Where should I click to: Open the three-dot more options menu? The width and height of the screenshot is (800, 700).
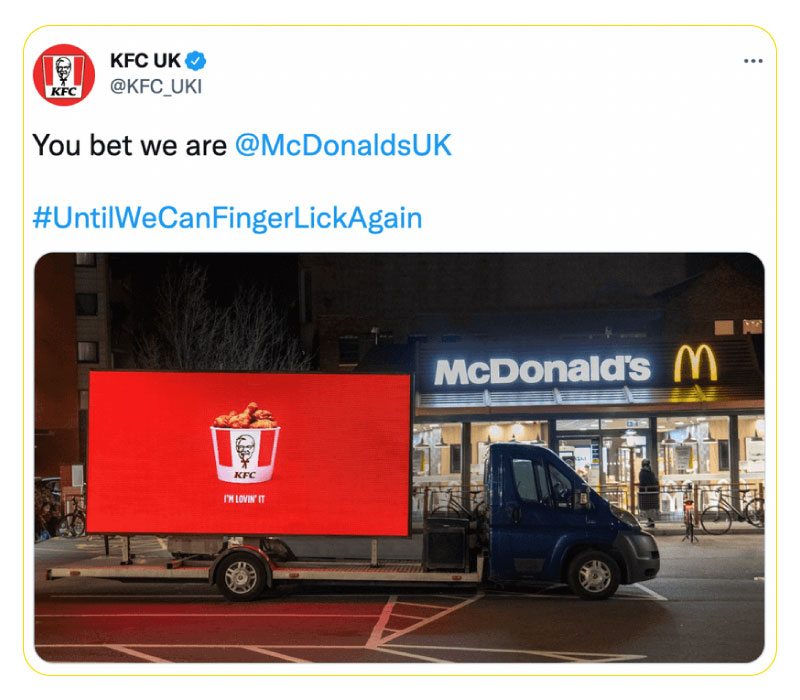(753, 61)
